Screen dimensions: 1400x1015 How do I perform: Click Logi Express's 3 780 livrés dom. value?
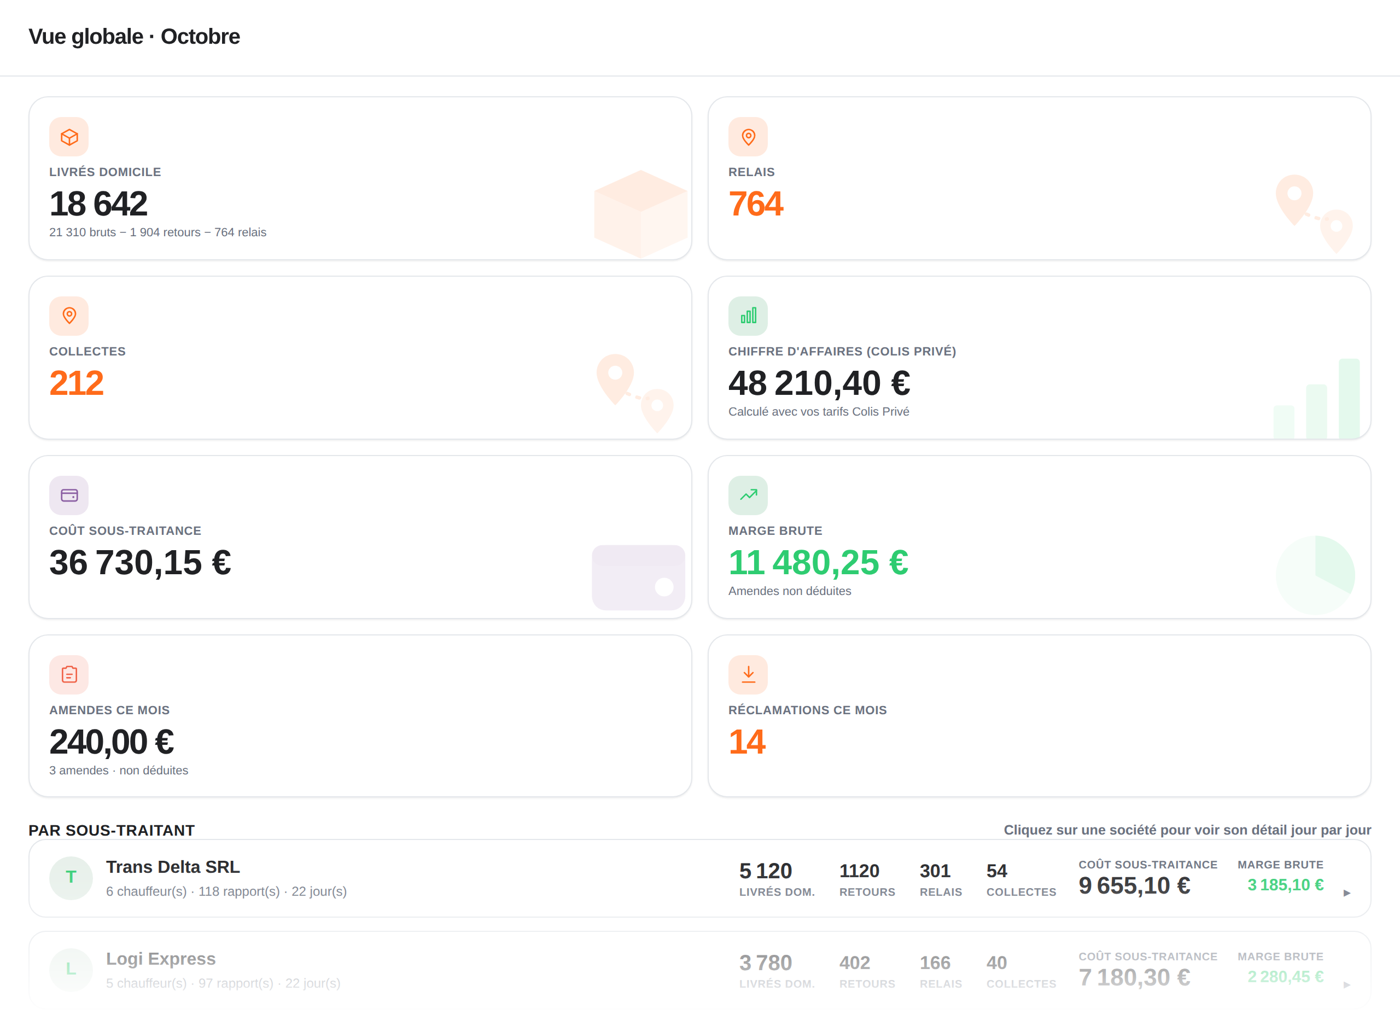[766, 963]
